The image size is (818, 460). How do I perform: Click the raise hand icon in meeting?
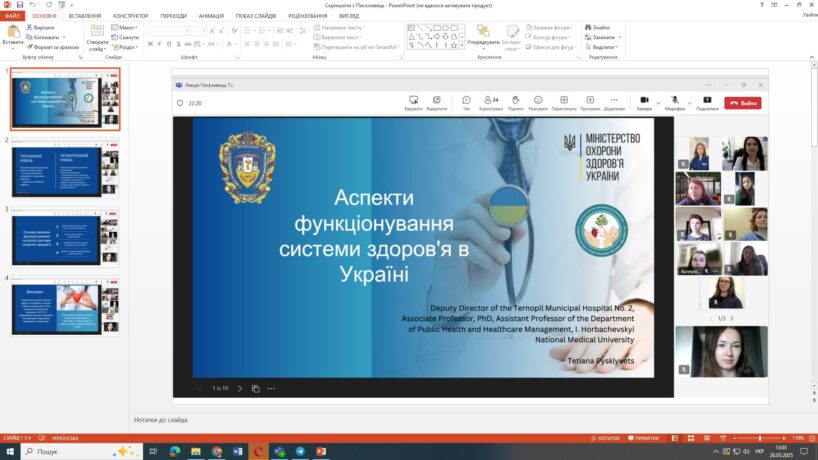[x=515, y=100]
